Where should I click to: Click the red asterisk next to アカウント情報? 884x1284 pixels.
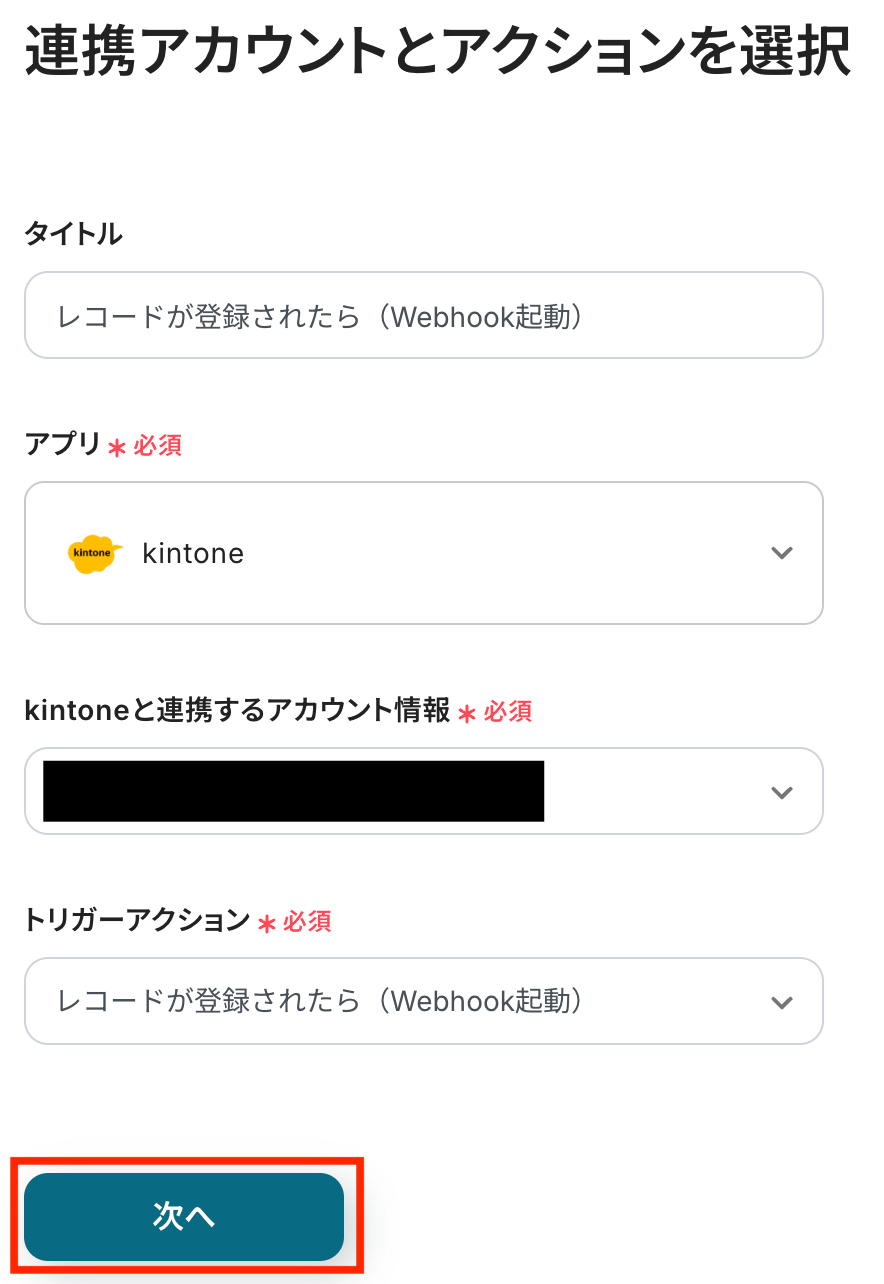coord(467,714)
